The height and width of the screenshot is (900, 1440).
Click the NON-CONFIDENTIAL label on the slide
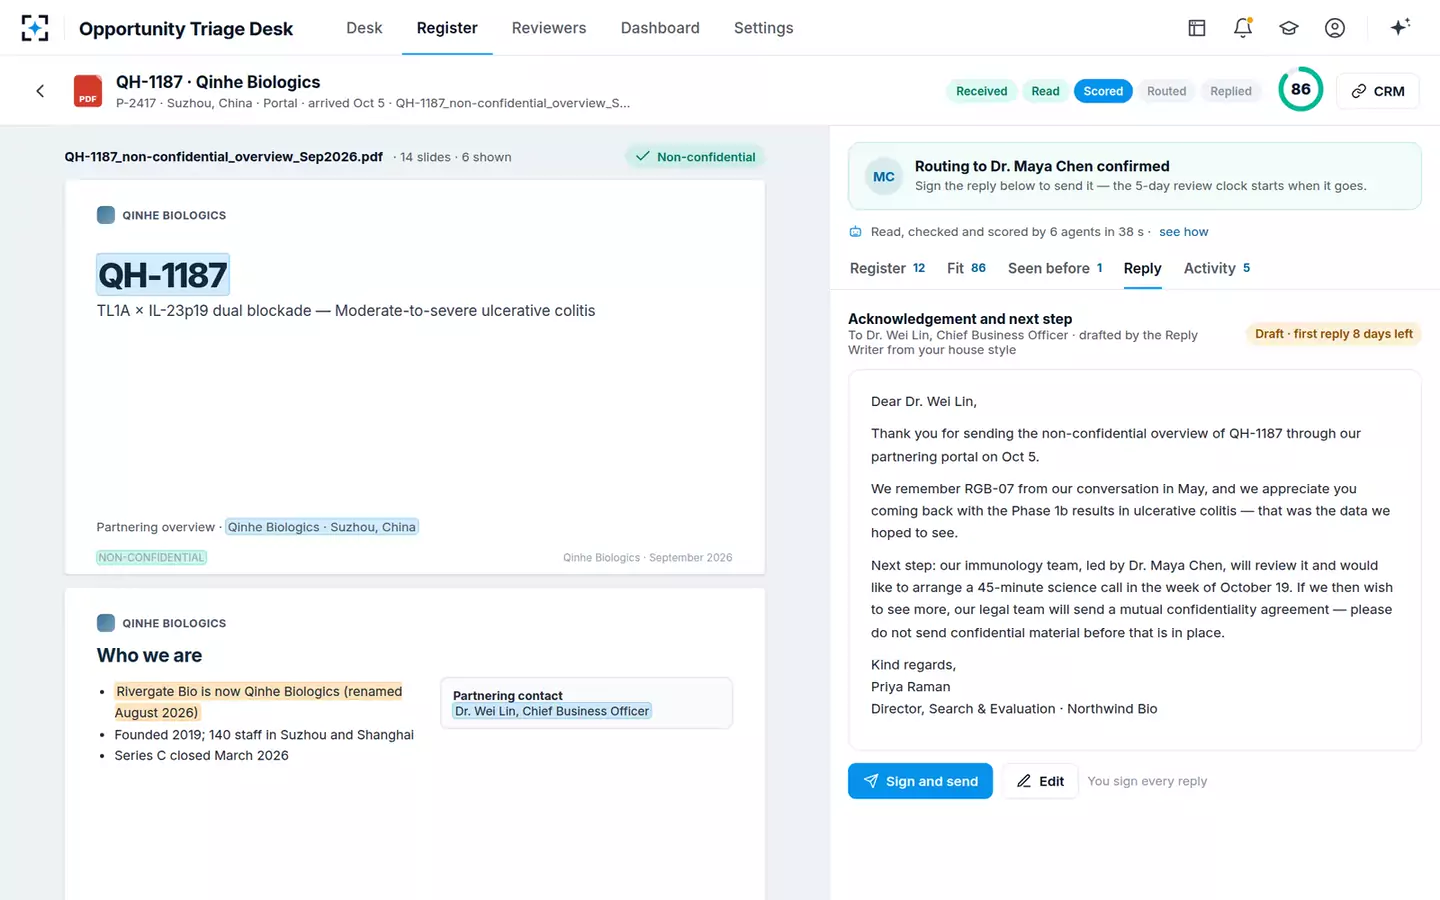click(151, 558)
